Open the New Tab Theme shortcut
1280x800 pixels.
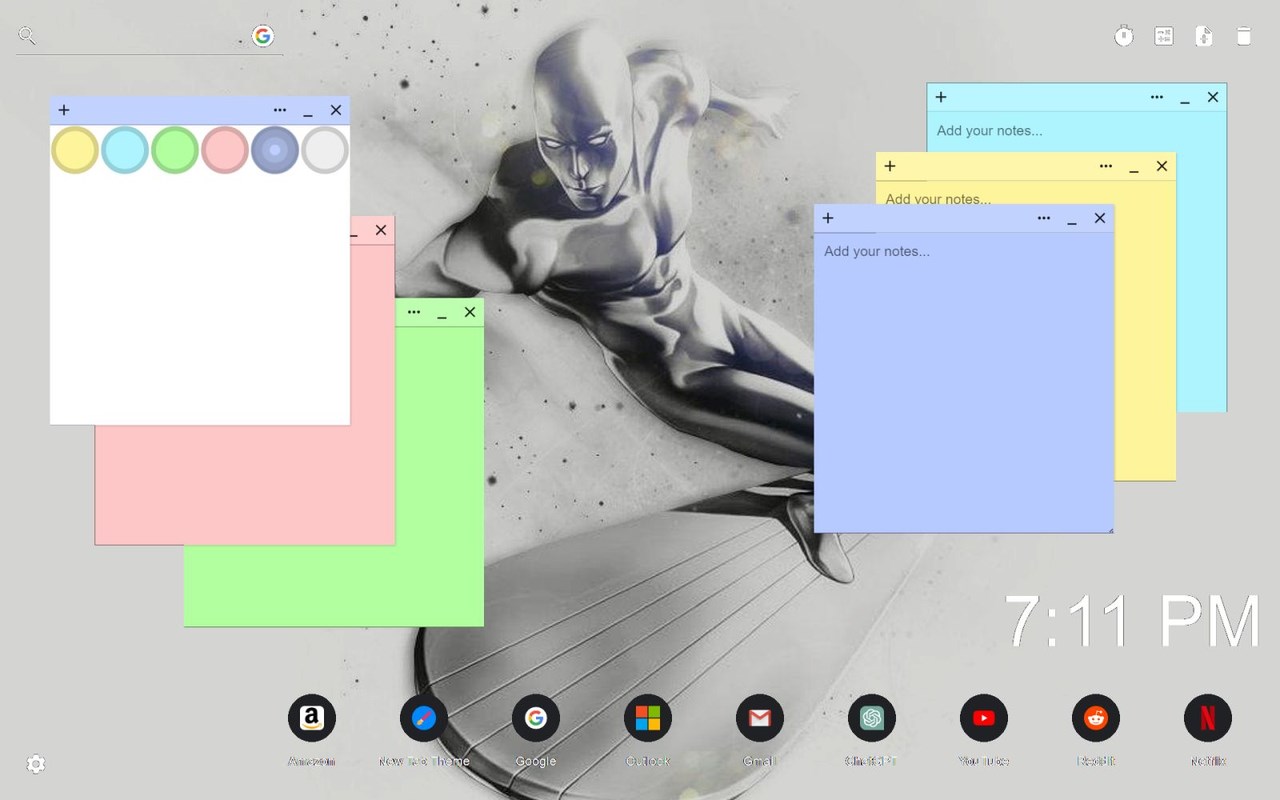click(424, 718)
